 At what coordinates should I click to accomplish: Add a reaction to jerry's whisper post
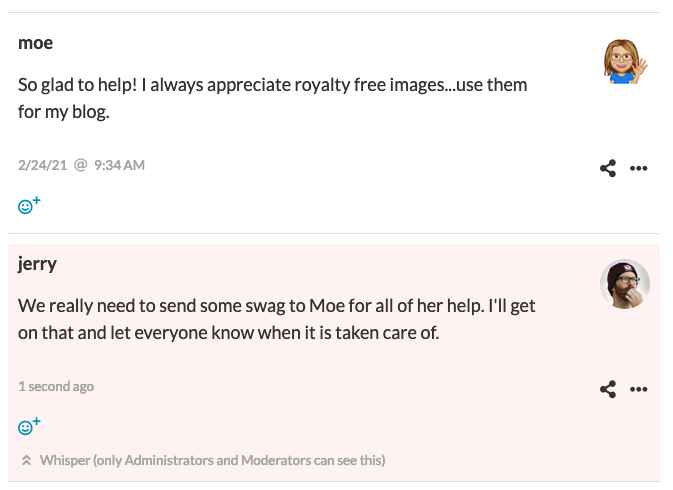(x=29, y=426)
